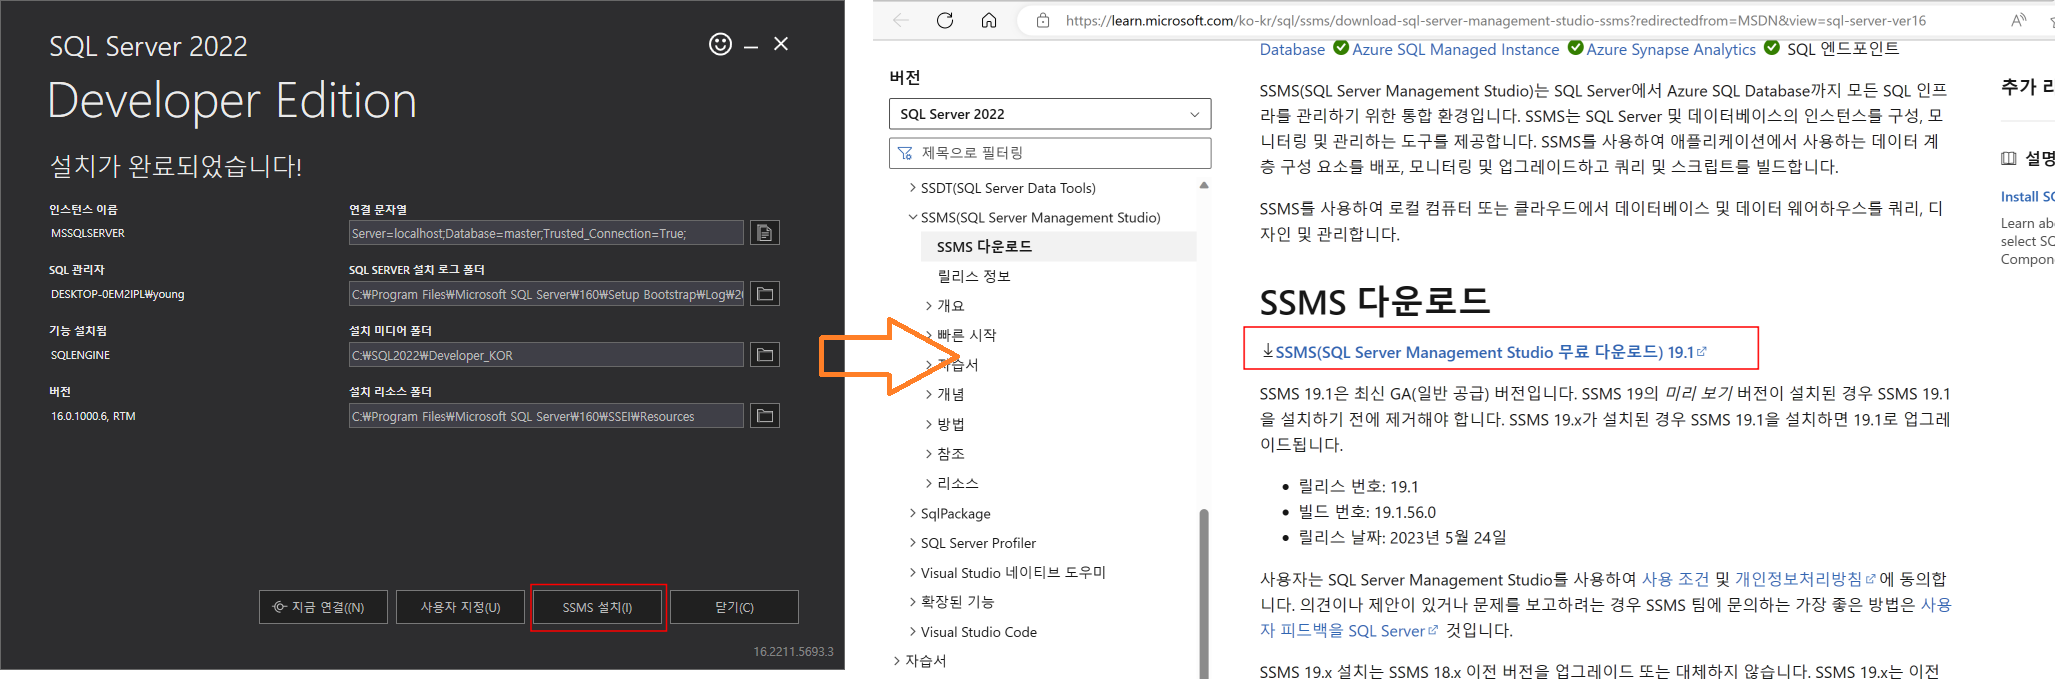The width and height of the screenshot is (2055, 679).
Task: Open the 사용 조건 link
Action: (1675, 579)
